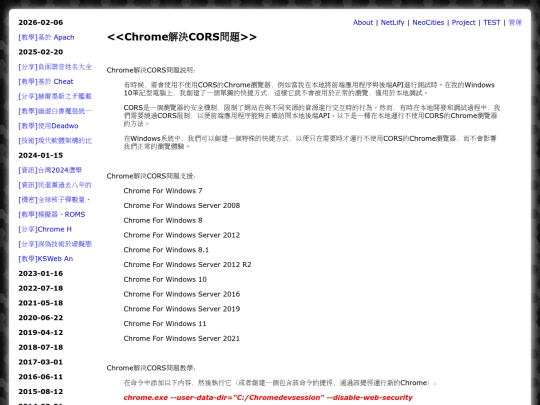Click the paragraph starting '在Windows系統中'
The image size is (540, 405).
(310, 142)
